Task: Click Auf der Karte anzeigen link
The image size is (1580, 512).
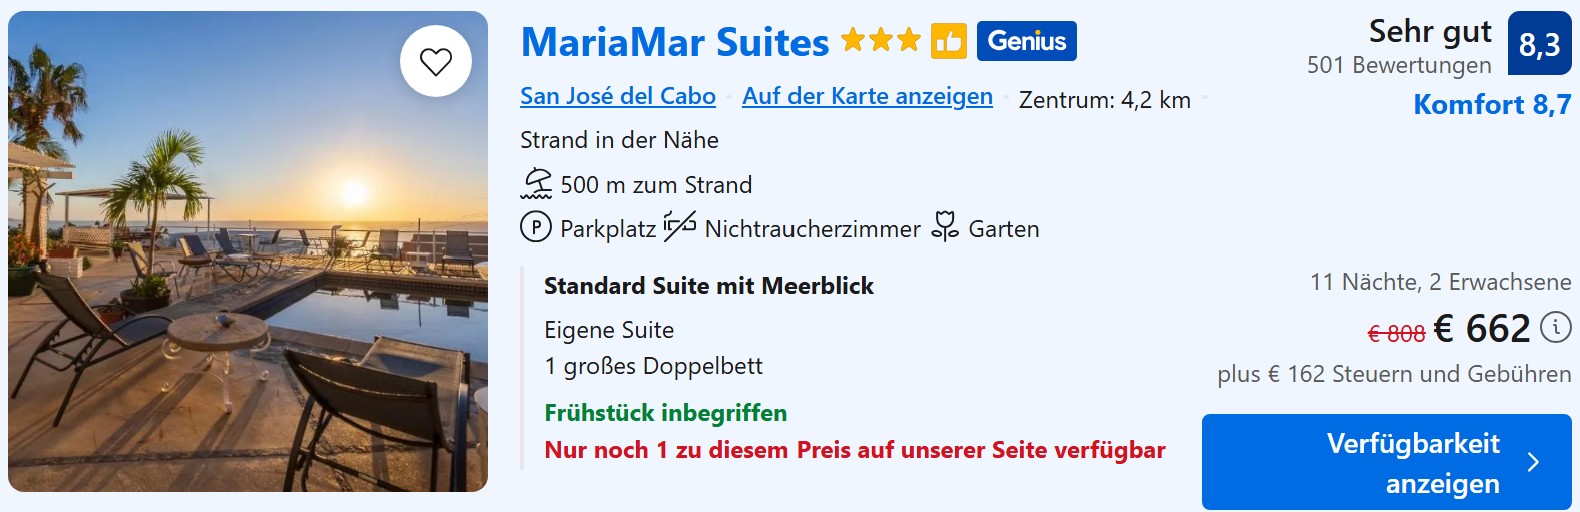Action: point(867,96)
